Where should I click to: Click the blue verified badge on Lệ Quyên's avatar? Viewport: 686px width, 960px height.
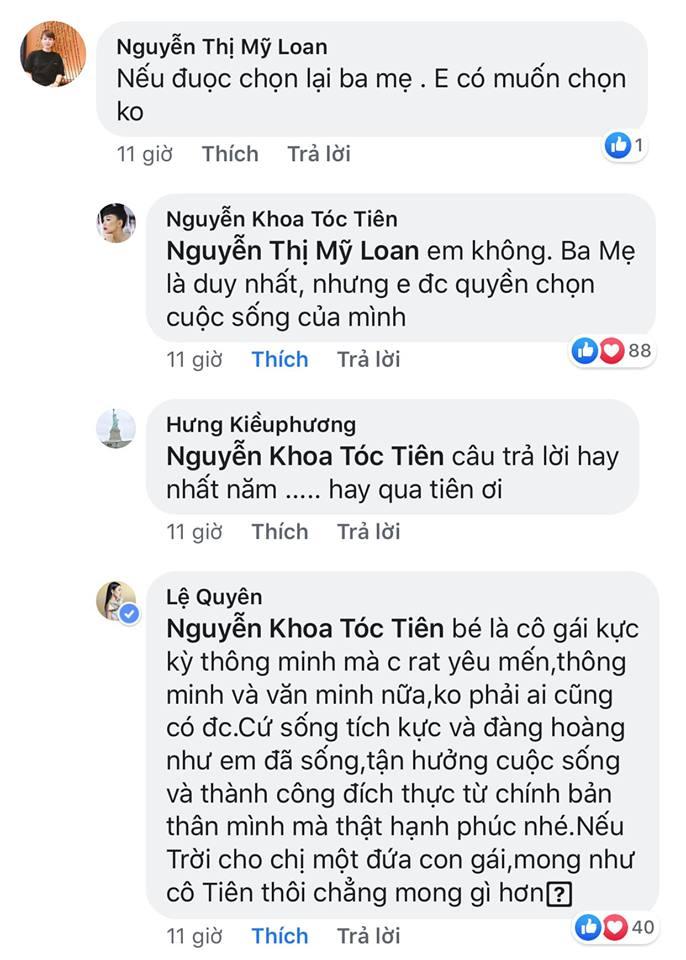(129, 615)
